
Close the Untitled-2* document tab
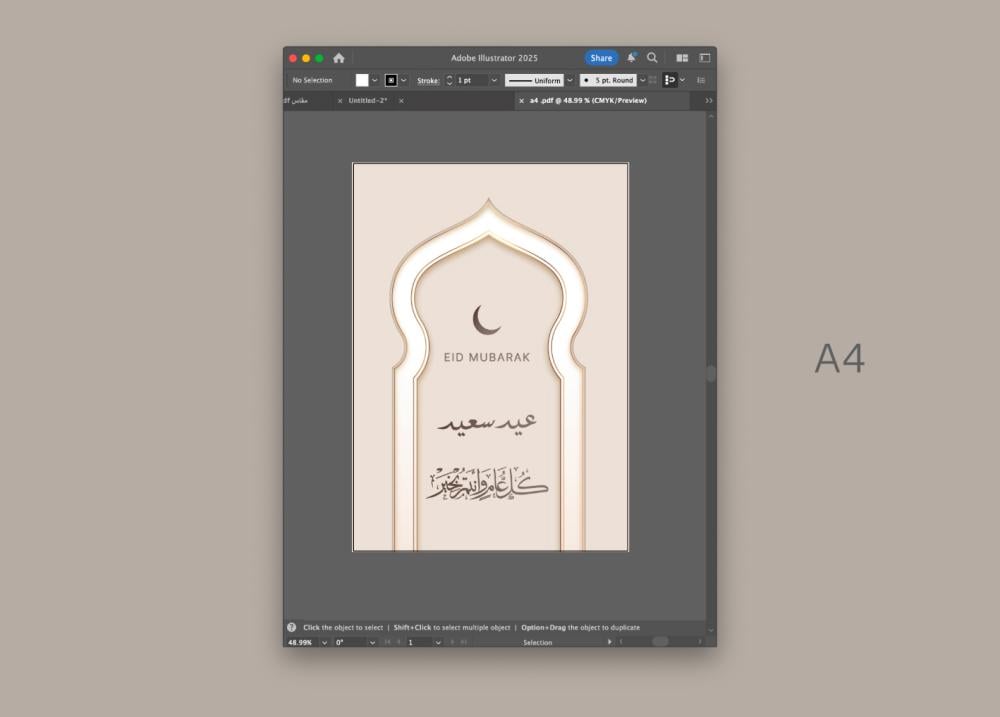(x=340, y=101)
